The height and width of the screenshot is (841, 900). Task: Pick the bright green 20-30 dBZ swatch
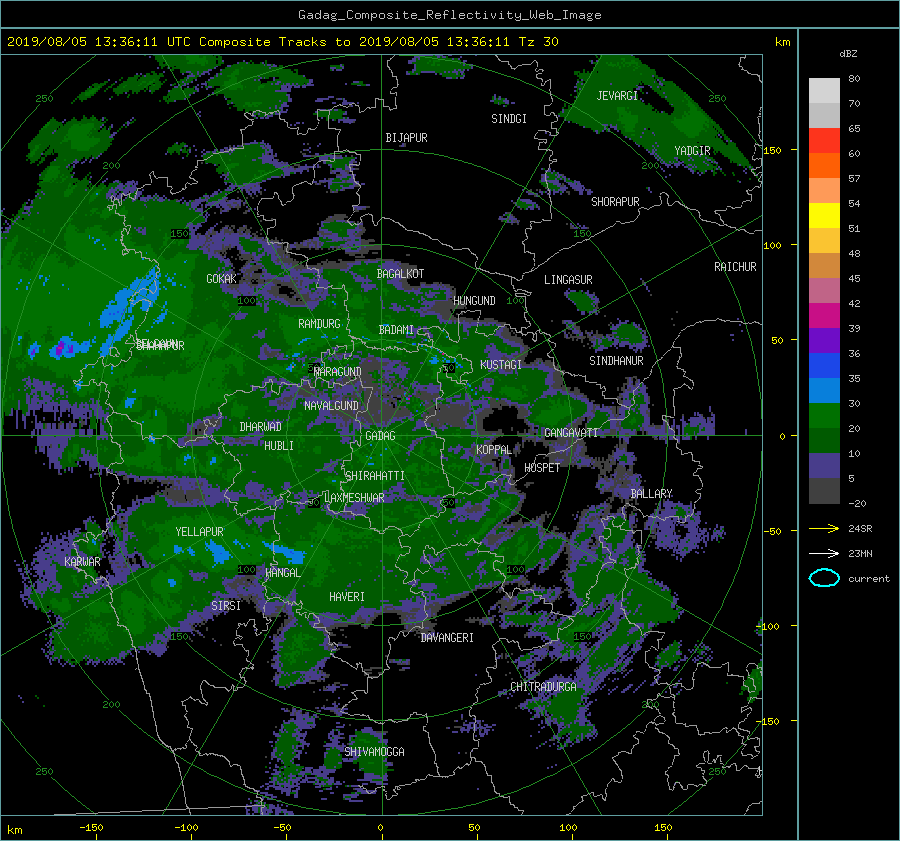click(x=824, y=415)
